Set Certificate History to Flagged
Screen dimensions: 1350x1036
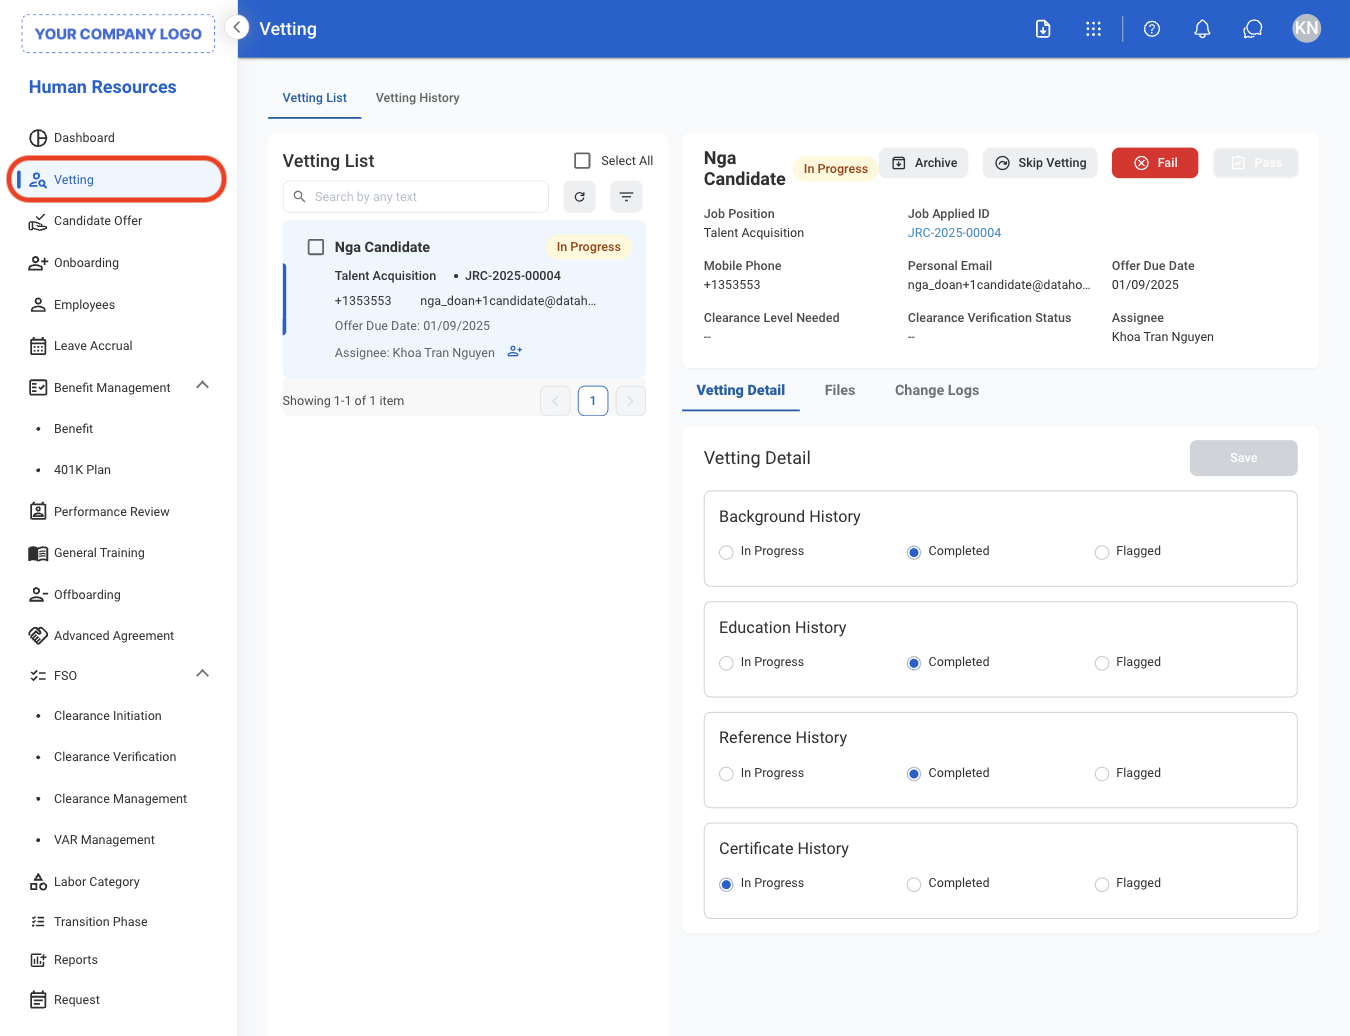(1102, 884)
